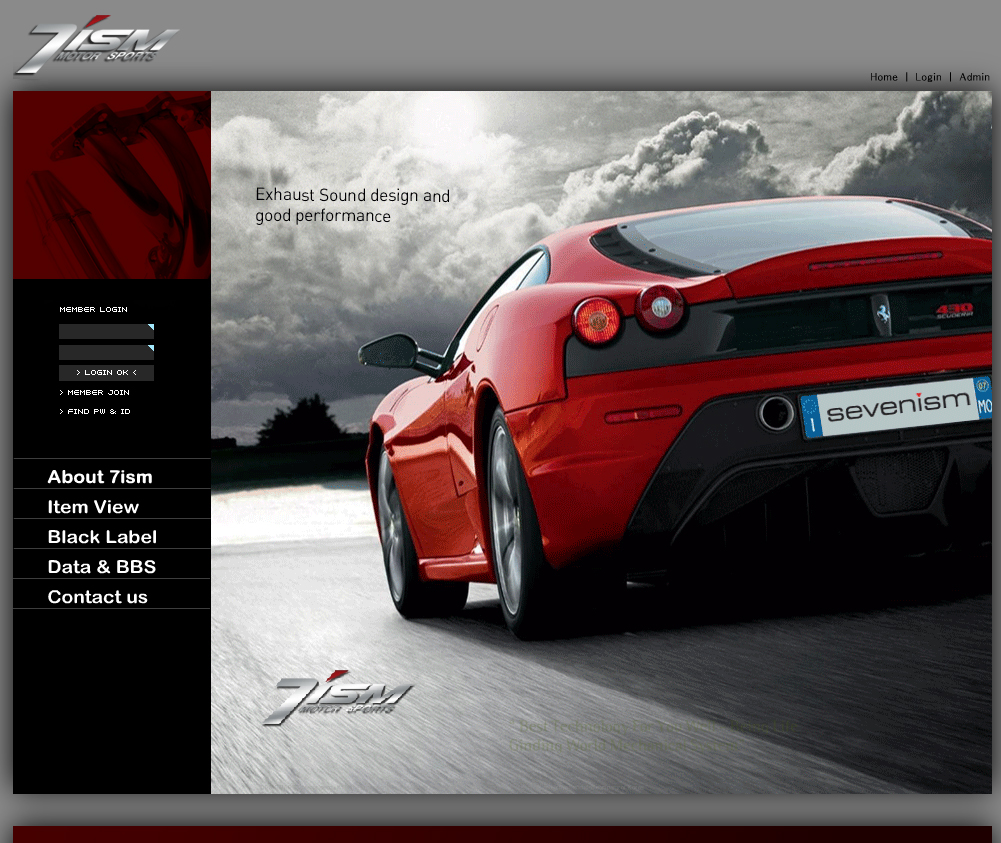Screen dimensions: 1001x843
Task: Navigate to Data & BBS section
Action: click(102, 567)
